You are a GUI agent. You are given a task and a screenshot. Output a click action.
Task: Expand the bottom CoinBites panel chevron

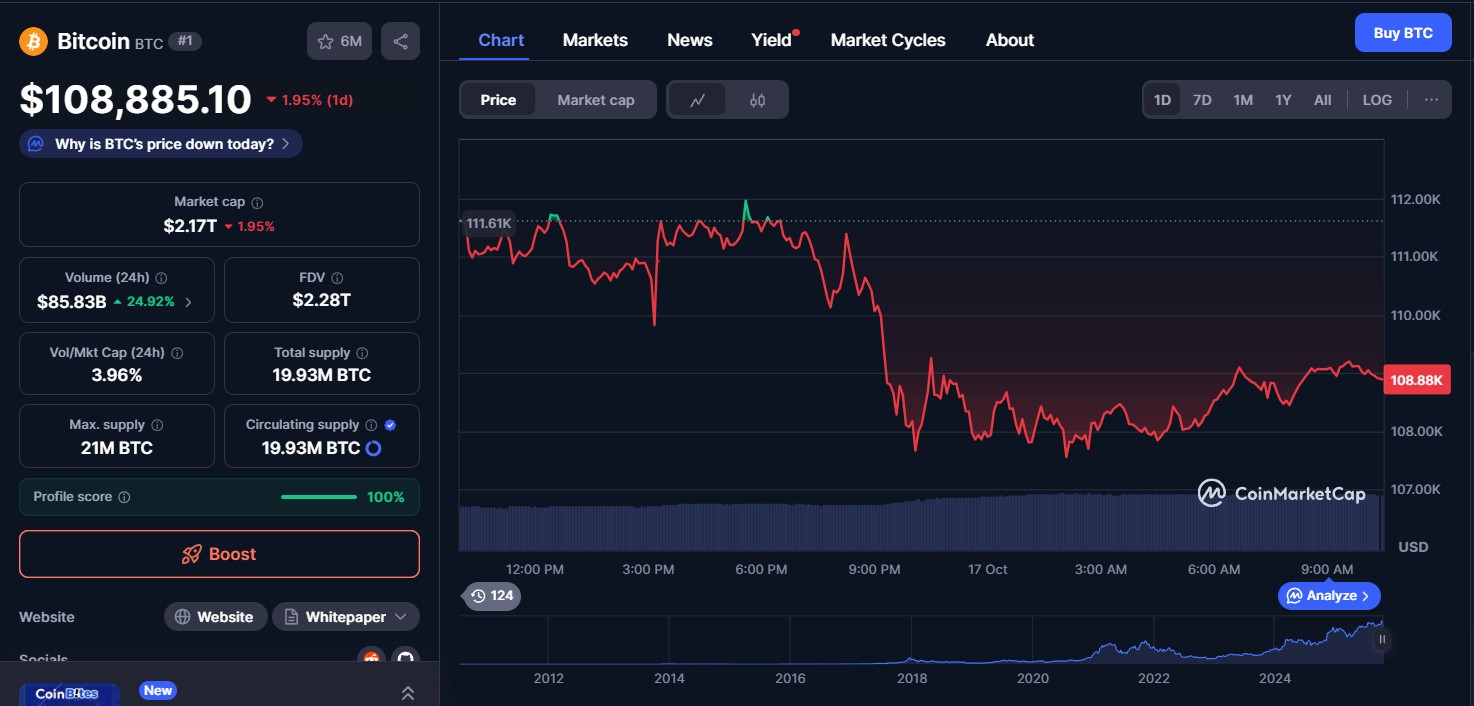tap(407, 692)
